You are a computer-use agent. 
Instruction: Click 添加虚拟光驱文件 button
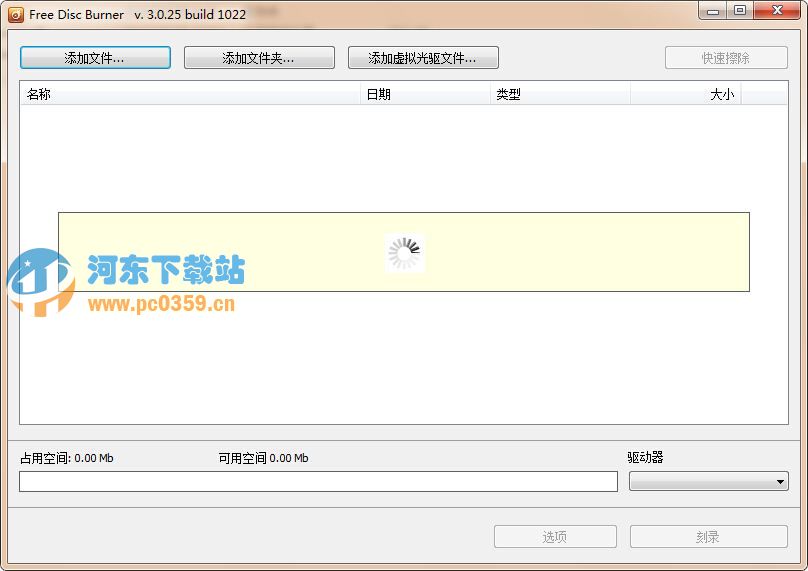423,58
